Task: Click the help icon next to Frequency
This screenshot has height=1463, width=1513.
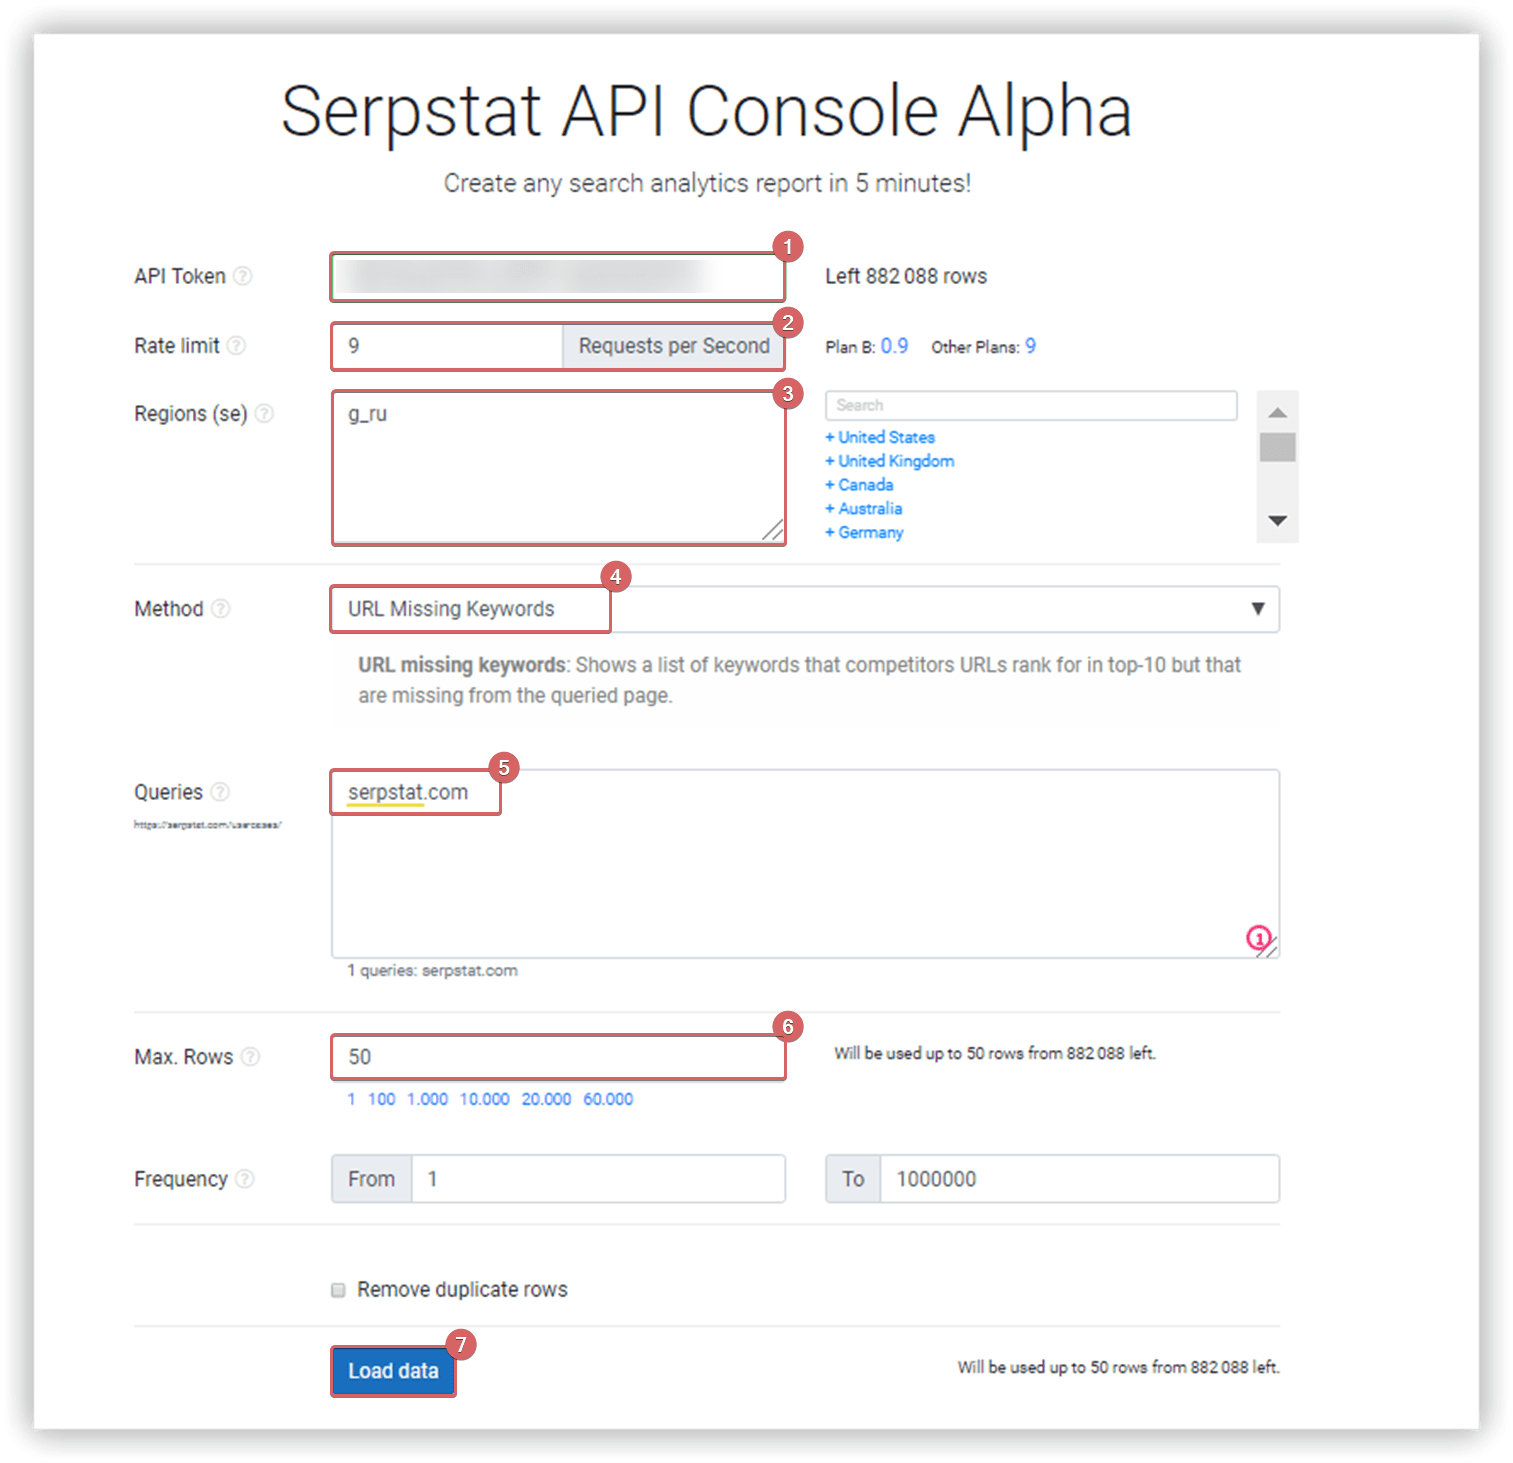Action: [245, 1179]
